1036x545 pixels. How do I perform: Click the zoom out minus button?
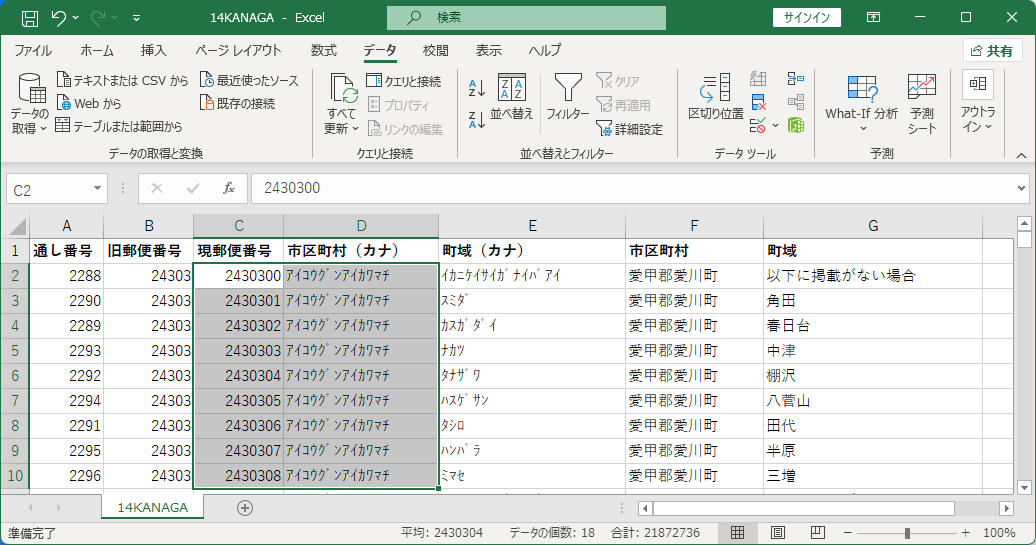point(848,532)
